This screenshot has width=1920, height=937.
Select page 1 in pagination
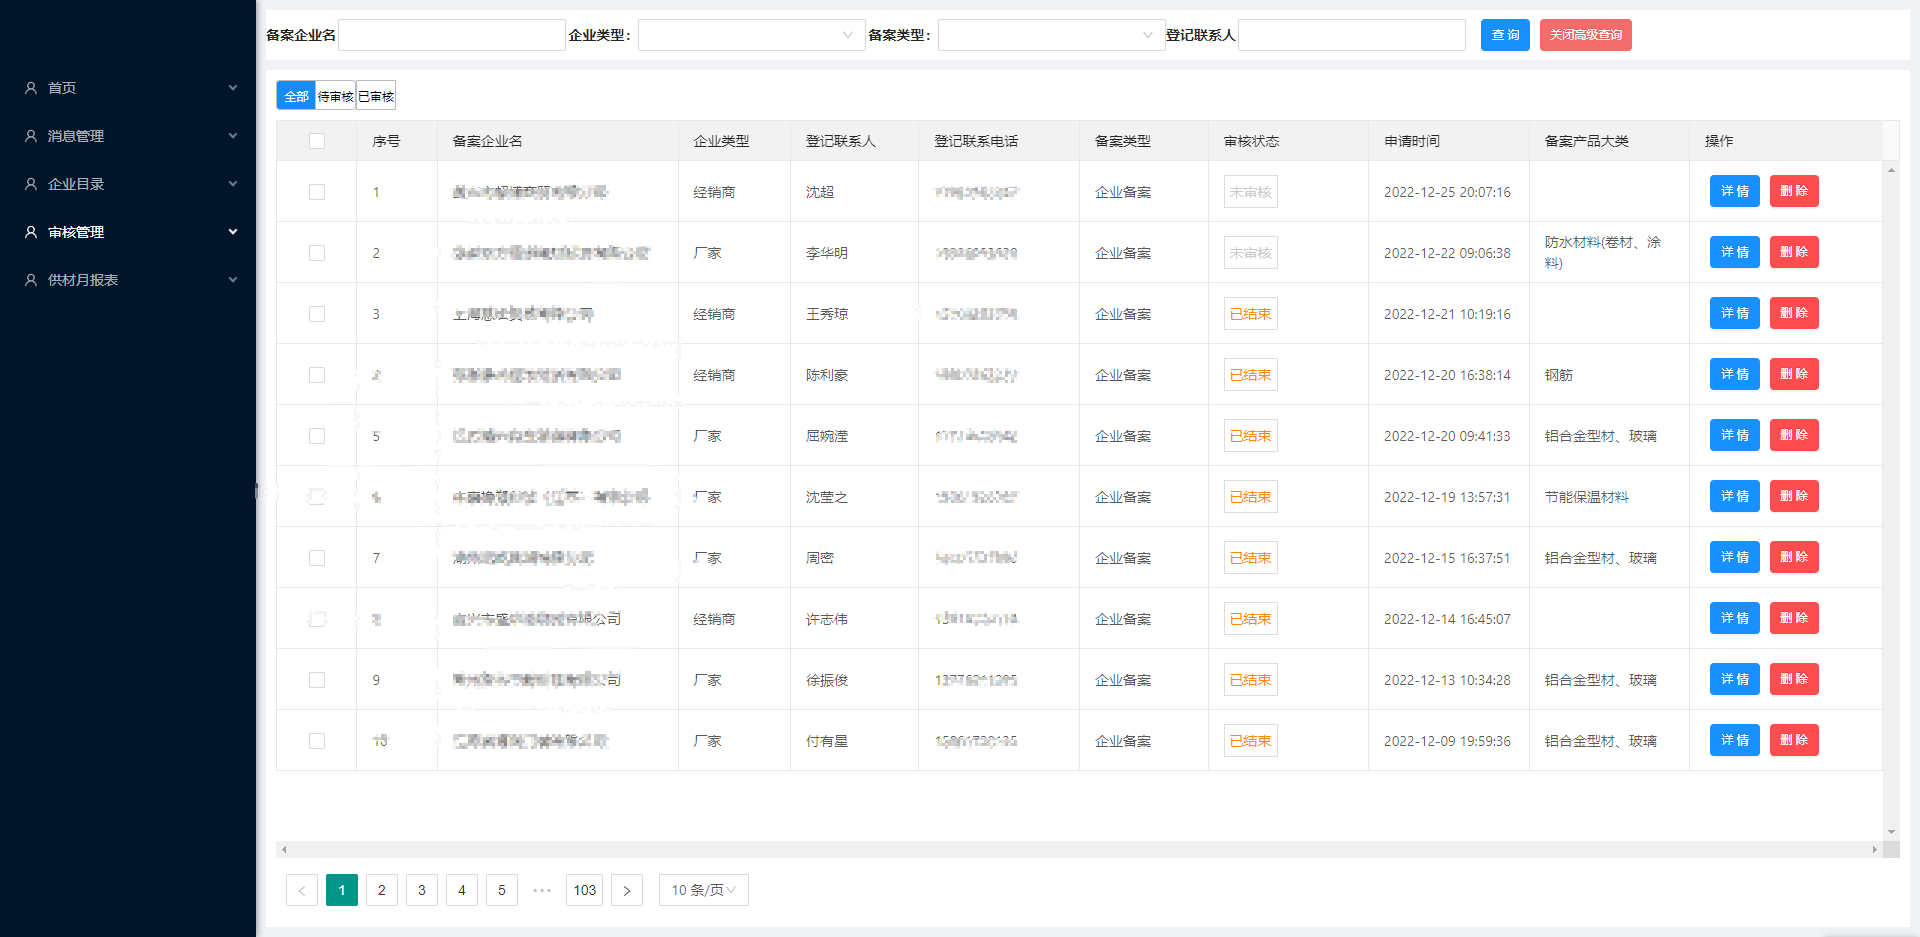342,890
